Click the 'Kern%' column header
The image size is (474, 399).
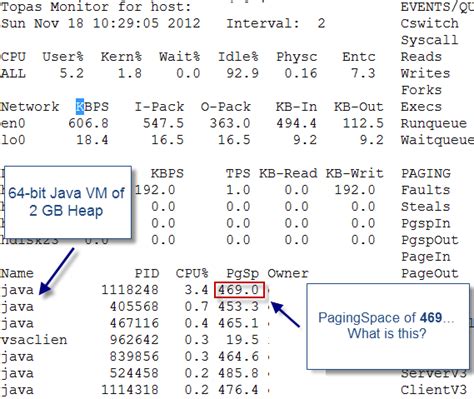pyautogui.click(x=121, y=57)
